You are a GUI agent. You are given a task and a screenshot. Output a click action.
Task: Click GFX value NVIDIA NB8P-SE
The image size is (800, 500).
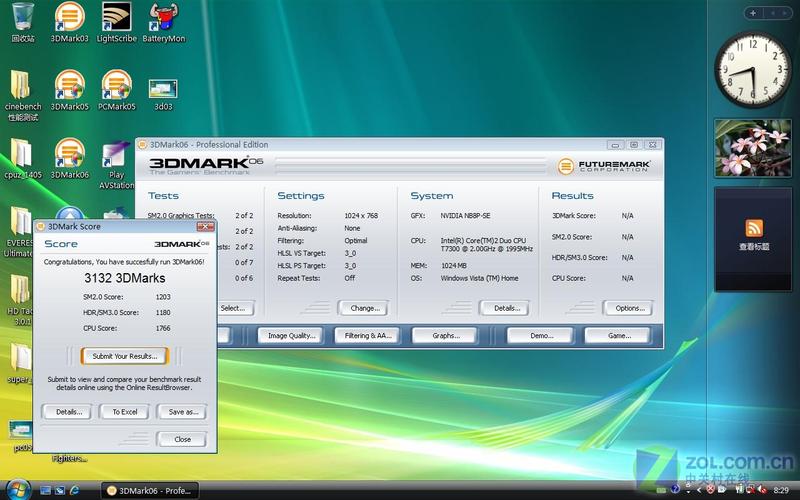pyautogui.click(x=465, y=216)
